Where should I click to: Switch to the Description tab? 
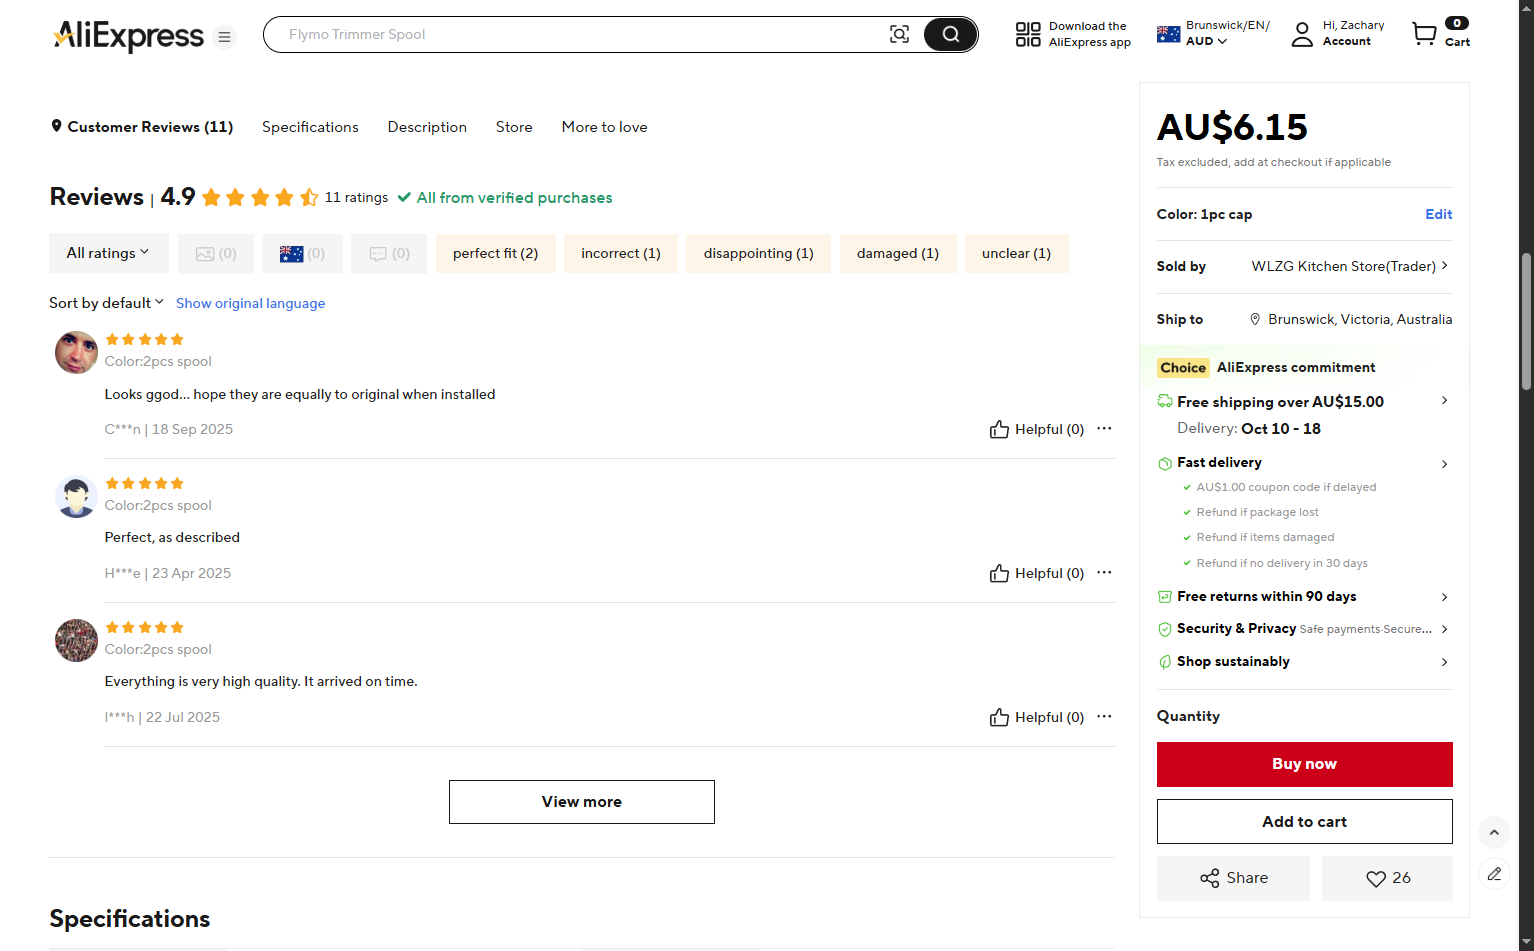[427, 127]
